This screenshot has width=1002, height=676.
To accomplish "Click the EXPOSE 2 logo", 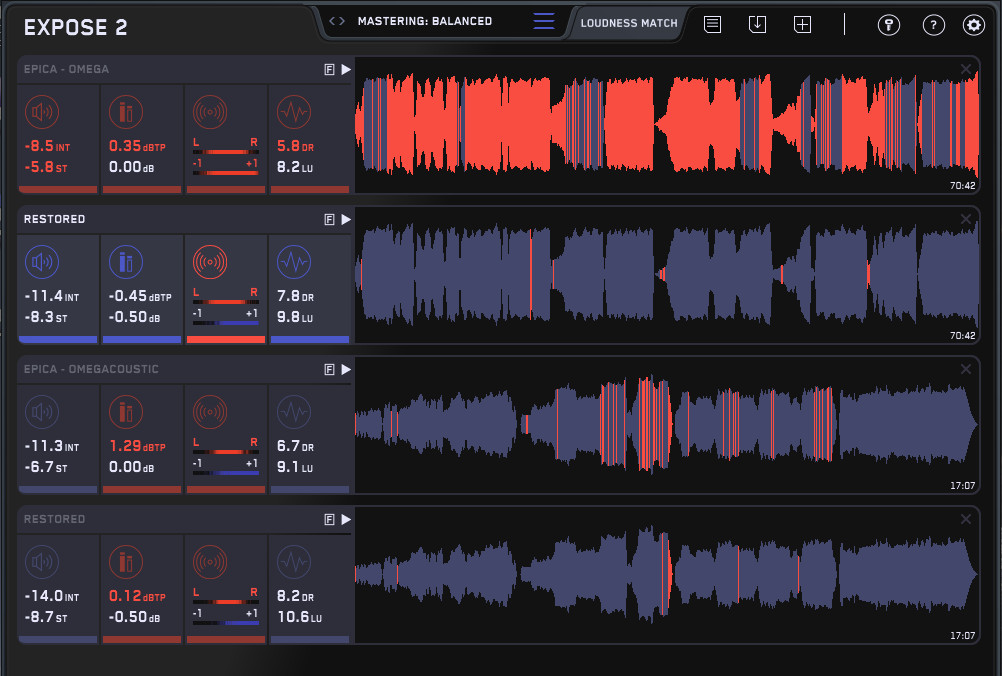I will tap(75, 27).
